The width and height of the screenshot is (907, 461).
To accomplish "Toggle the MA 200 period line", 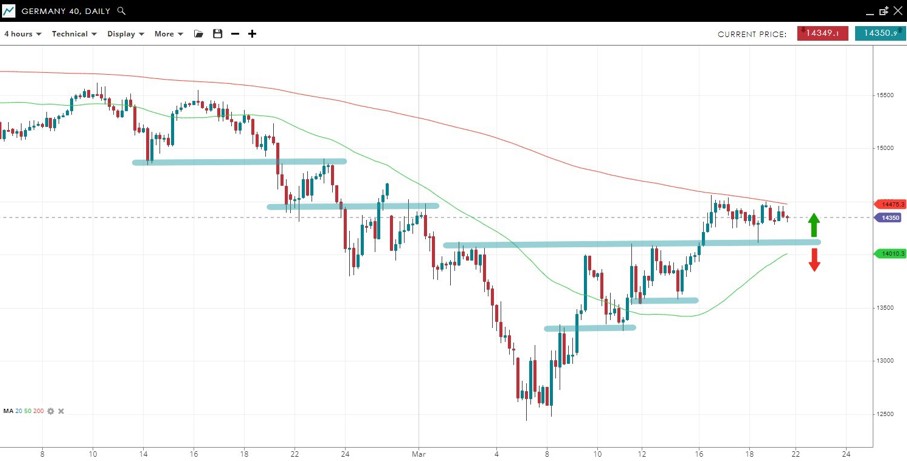I will click(x=40, y=411).
